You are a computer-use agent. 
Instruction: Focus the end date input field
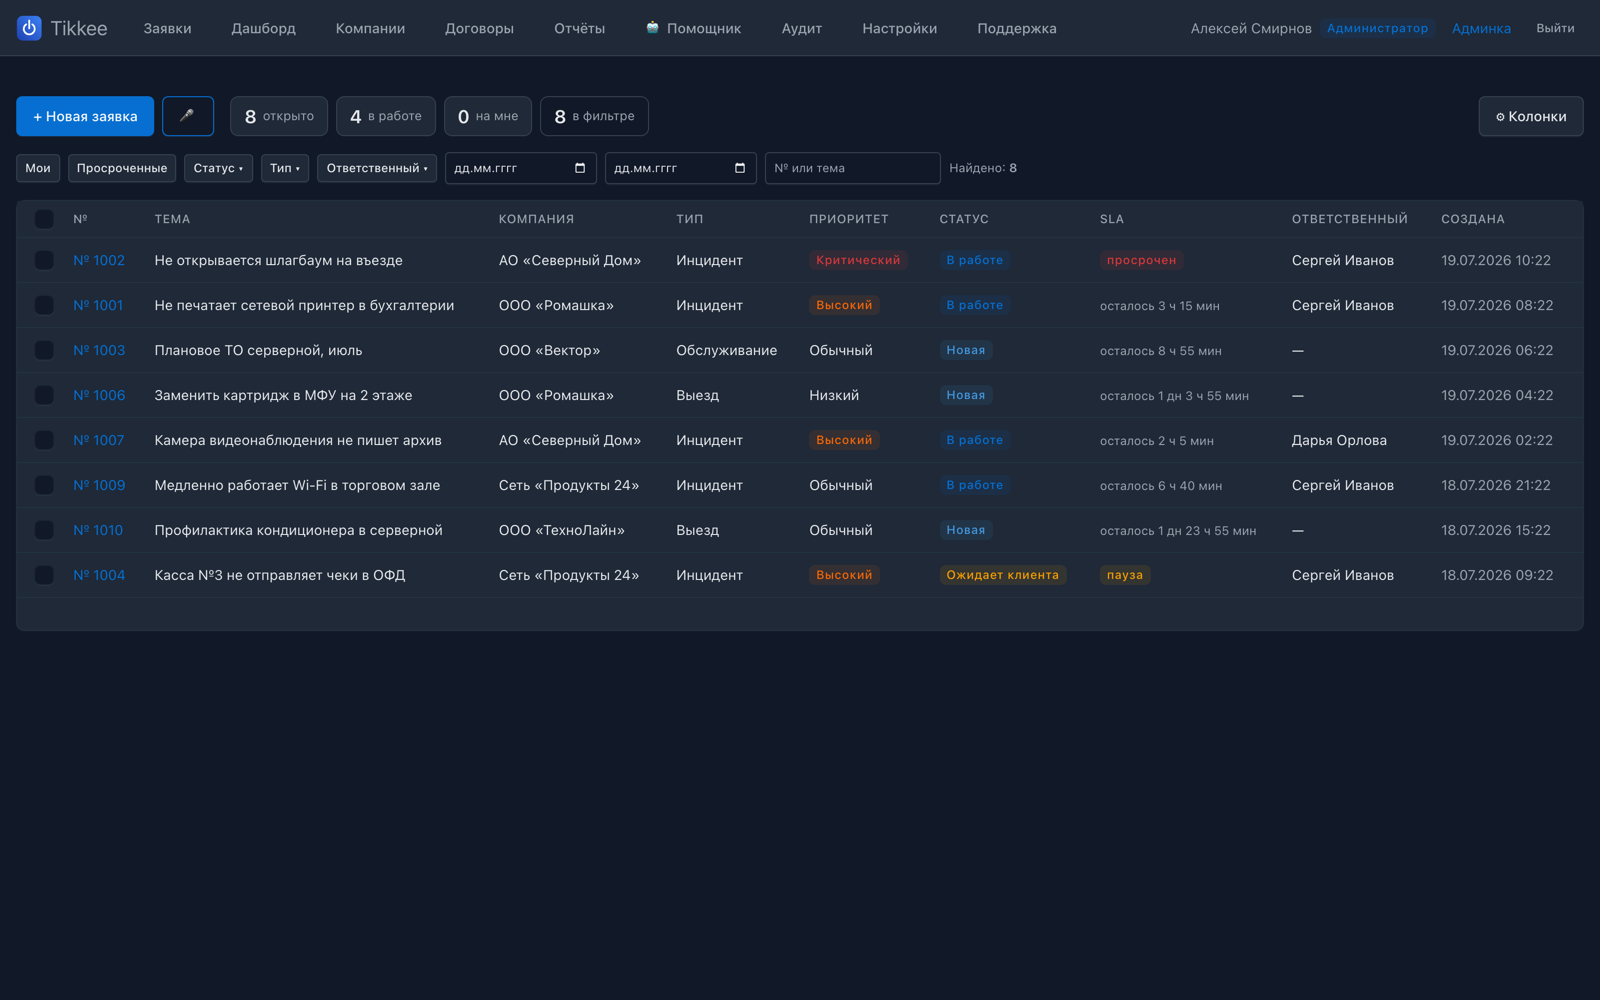pos(681,168)
